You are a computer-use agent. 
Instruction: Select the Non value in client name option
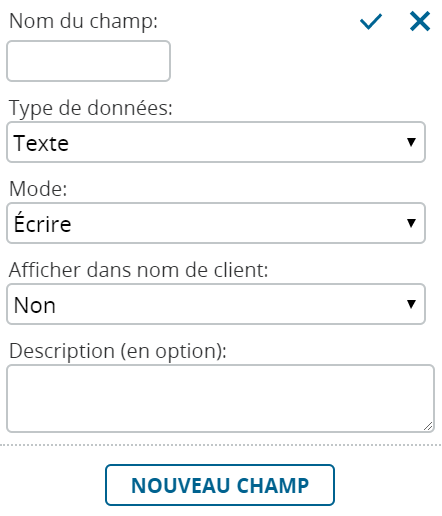(34, 305)
